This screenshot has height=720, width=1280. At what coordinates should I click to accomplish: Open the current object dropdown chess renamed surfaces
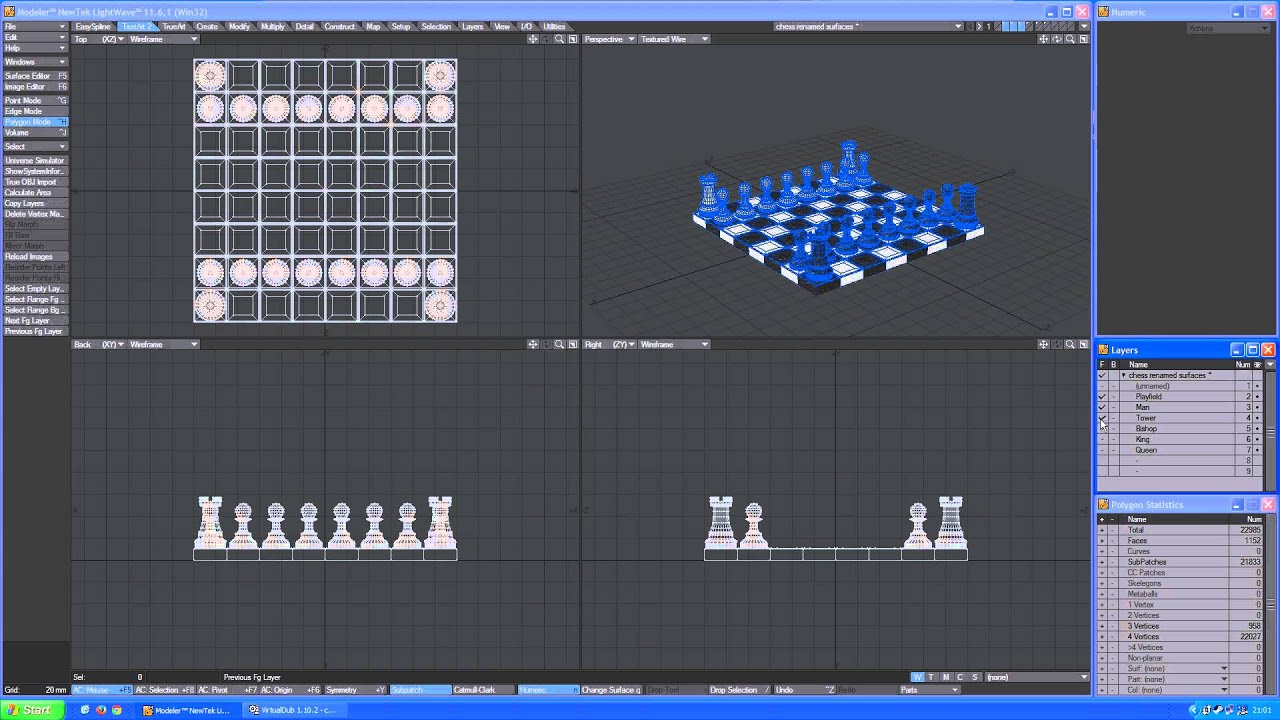pos(869,26)
